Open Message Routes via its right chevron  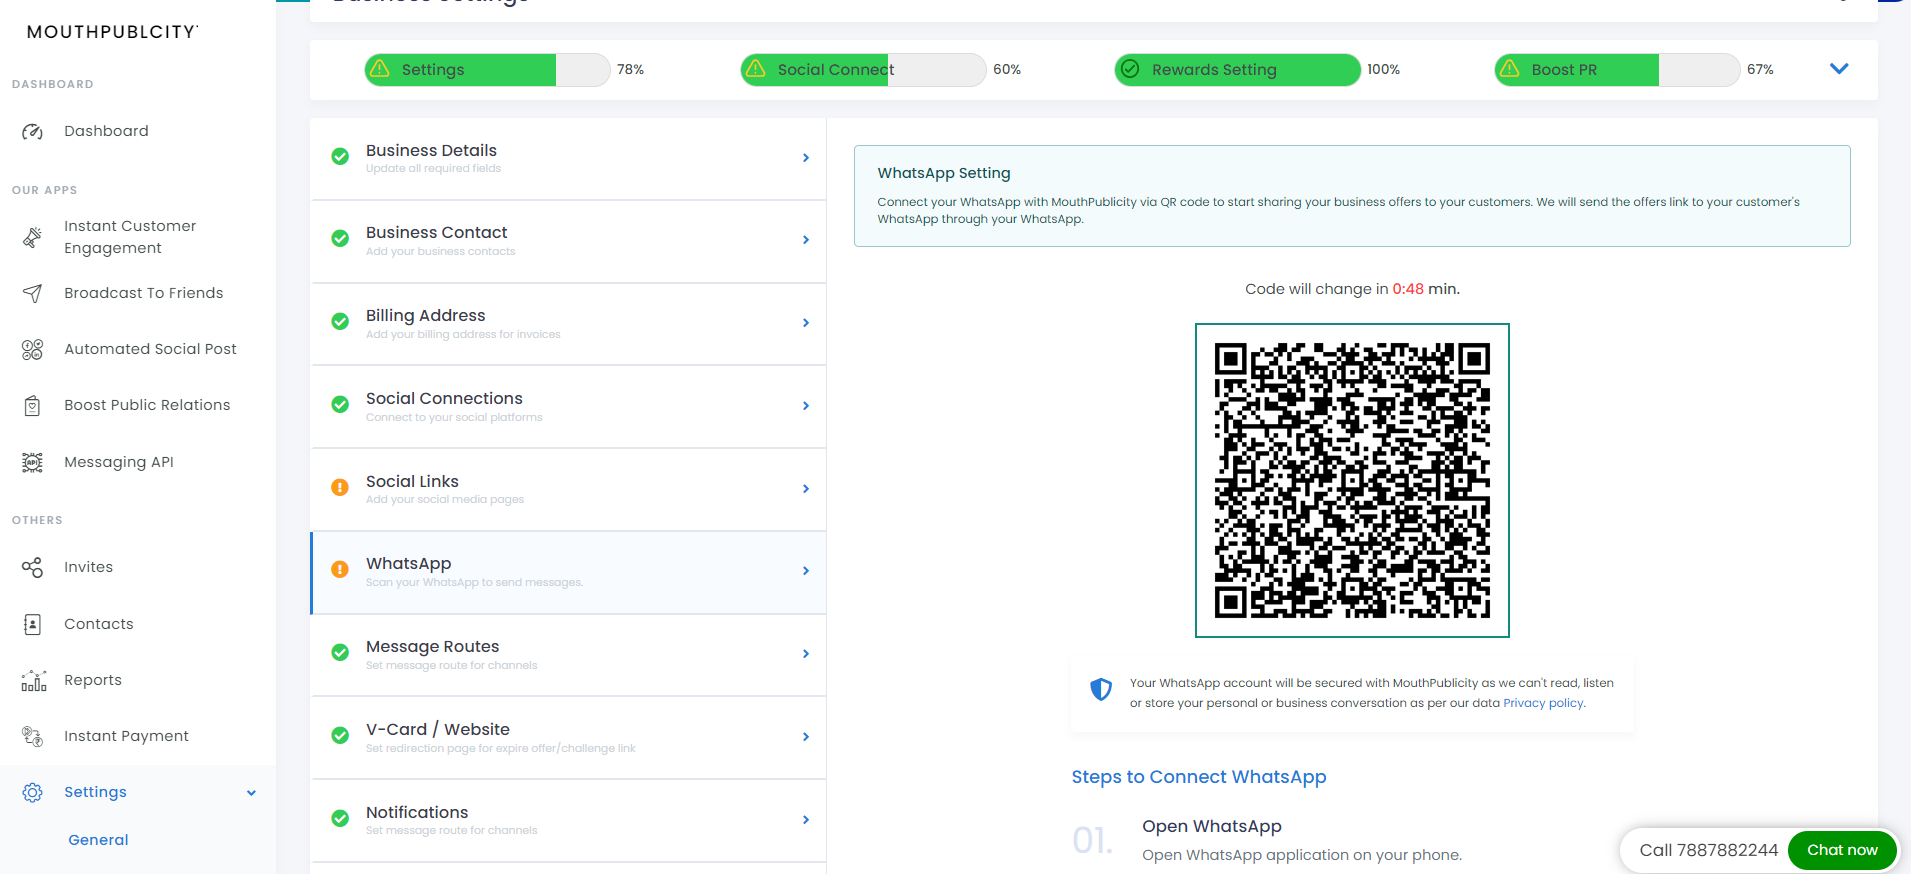806,654
